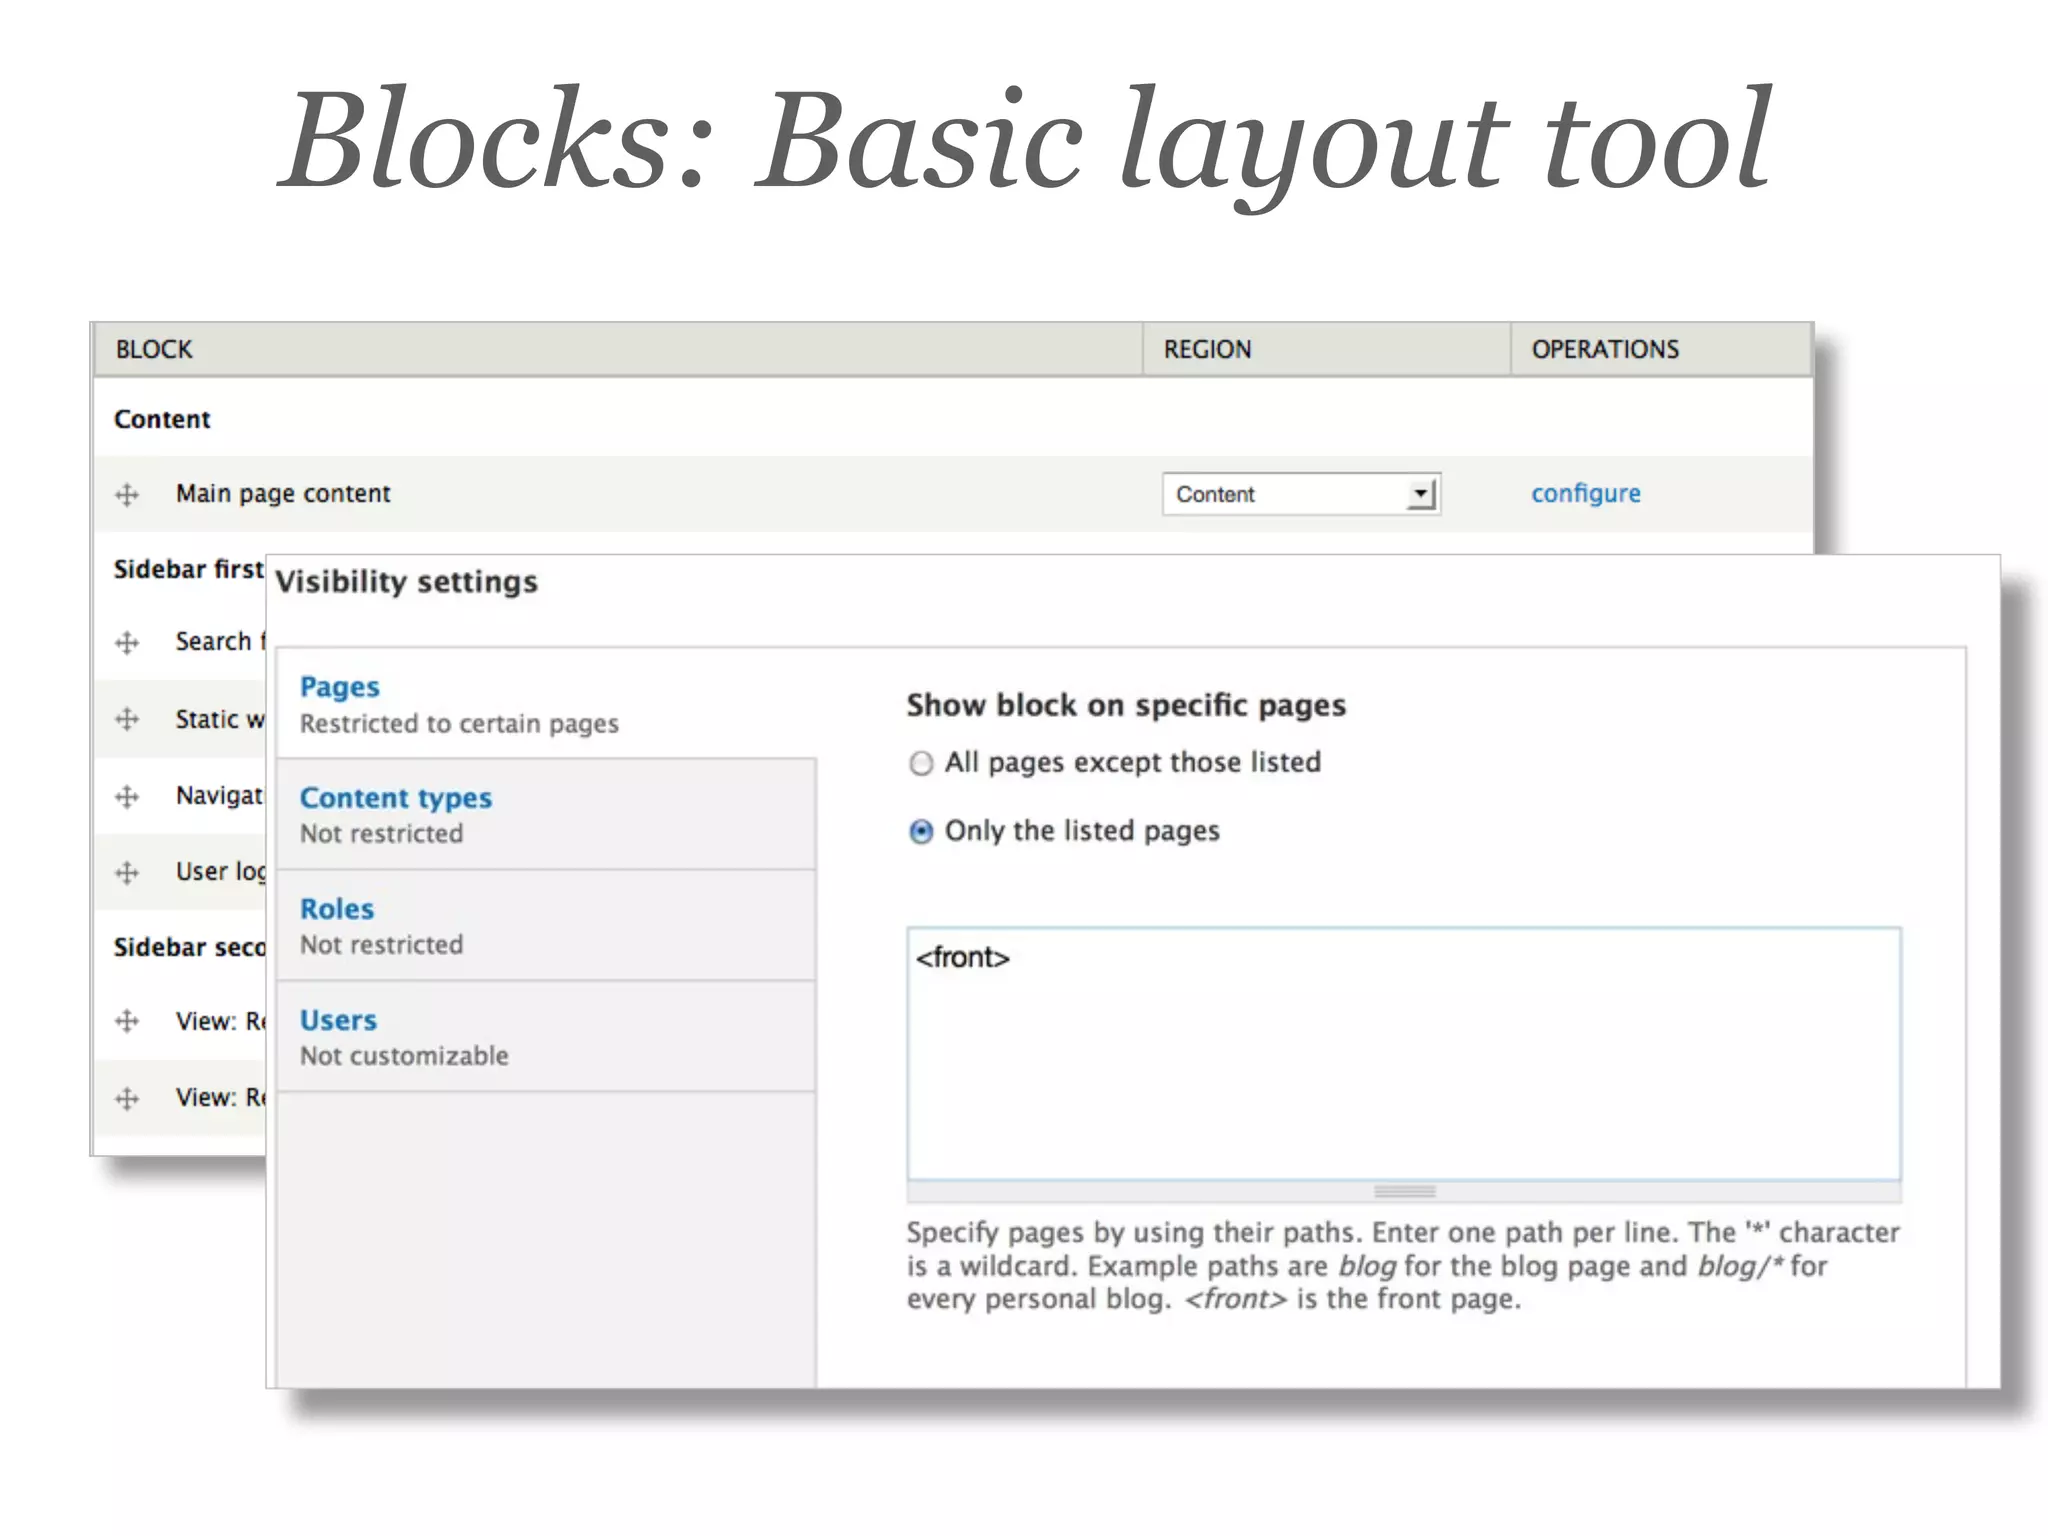
Task: Click the Main page content label
Action: 283,494
